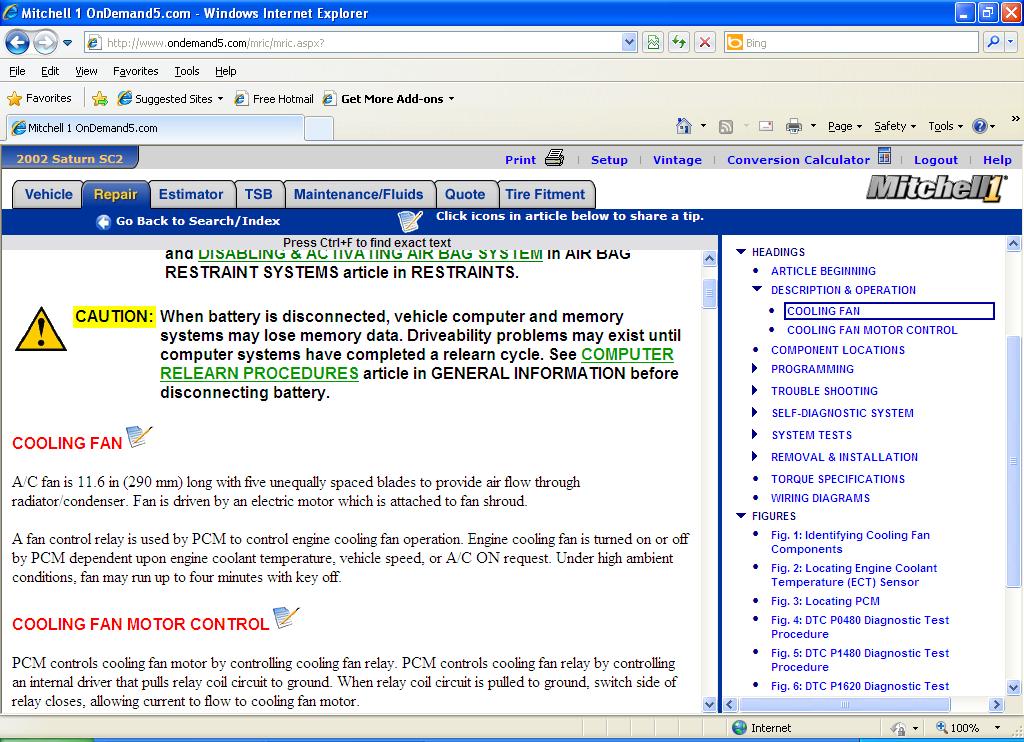
Task: Click the Mitchell Print printer icon
Action: [554, 157]
